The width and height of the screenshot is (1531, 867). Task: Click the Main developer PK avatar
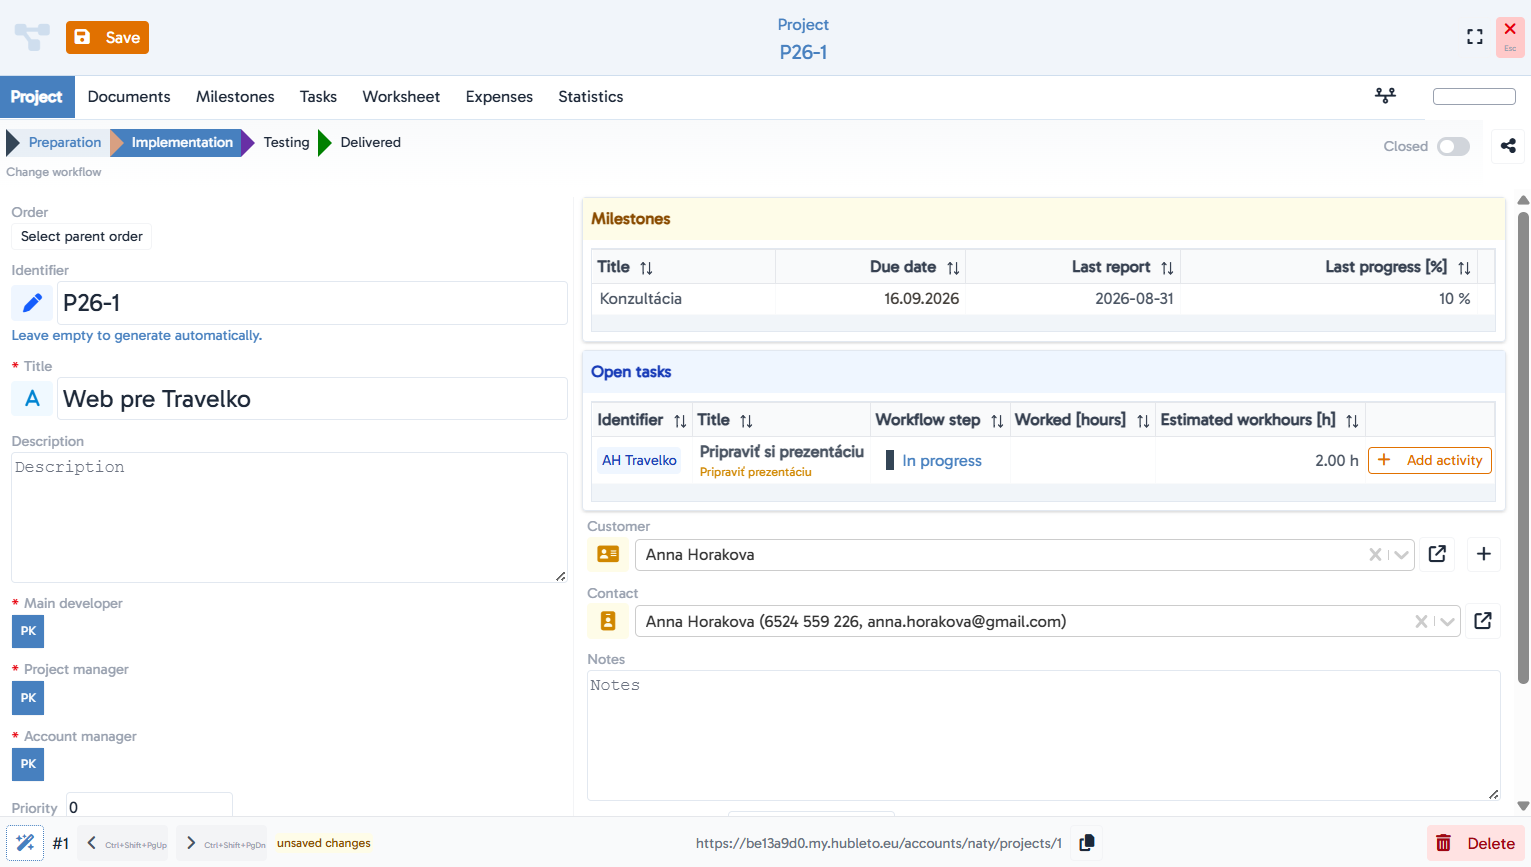[28, 631]
